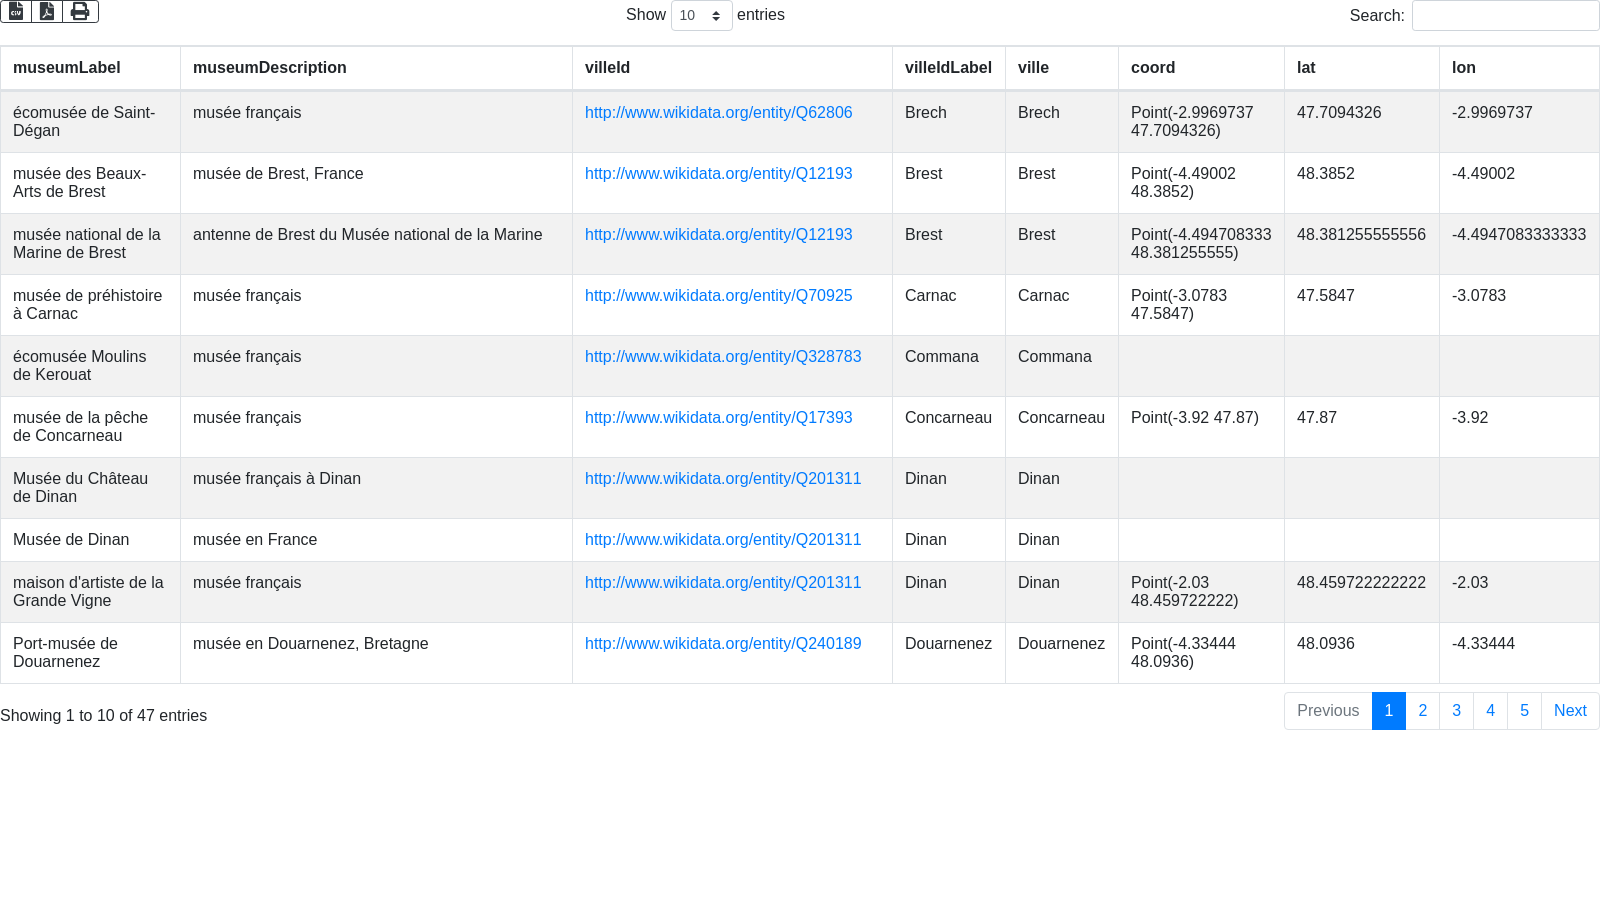Follow the Q328783 link for Commana
Screen dimensions: 1600x900
pyautogui.click(x=722, y=357)
